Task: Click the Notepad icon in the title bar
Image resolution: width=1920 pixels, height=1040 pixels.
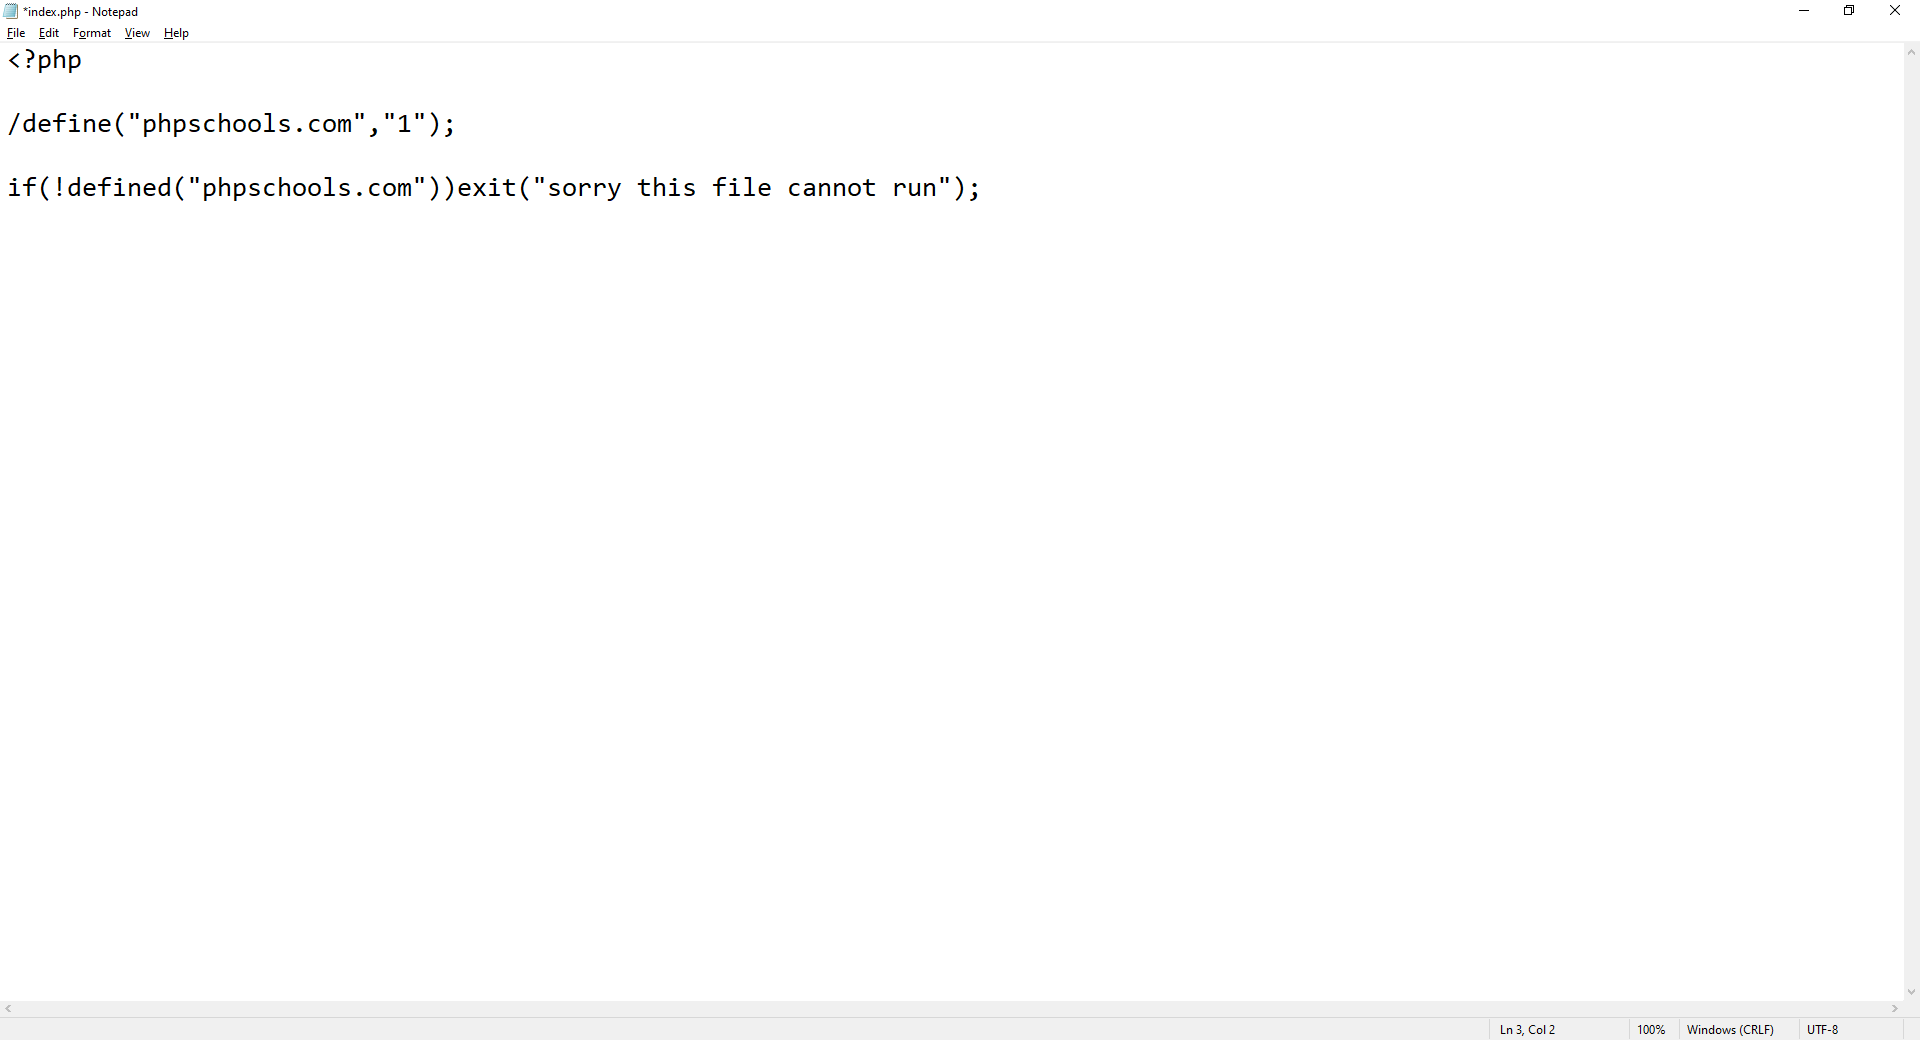Action: tap(10, 11)
